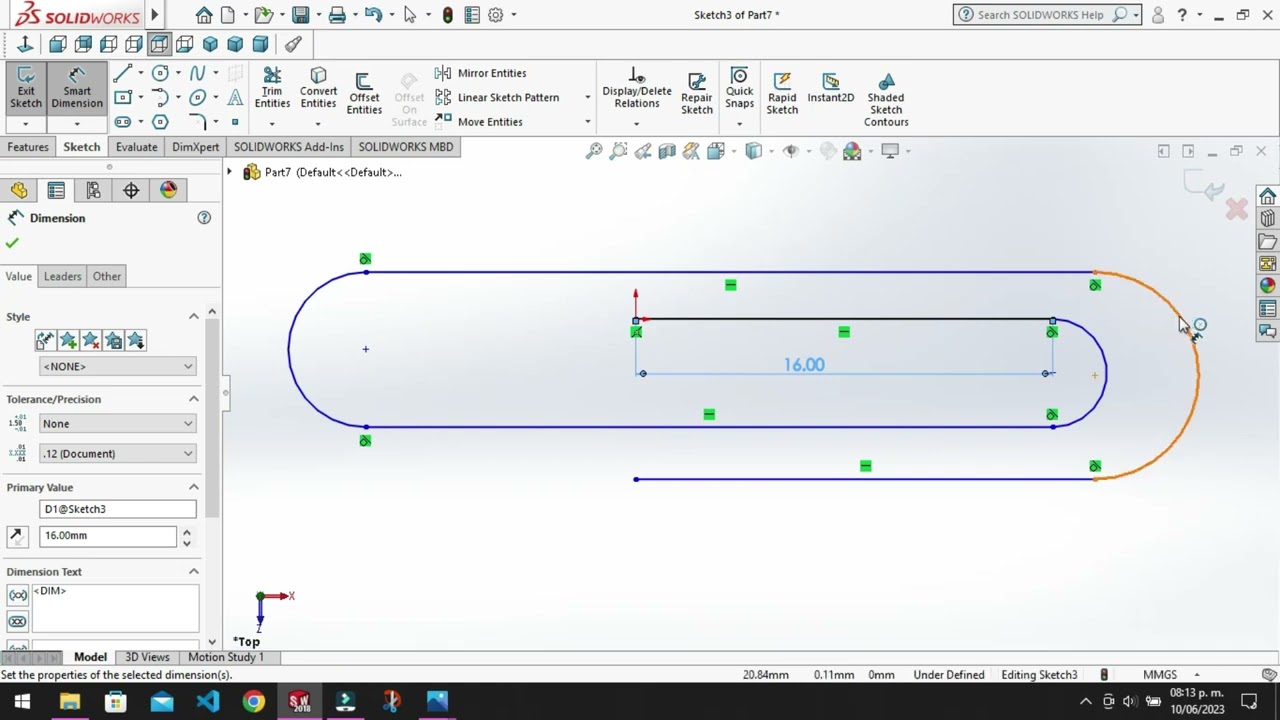Collapse the Primary Value section

pos(194,487)
